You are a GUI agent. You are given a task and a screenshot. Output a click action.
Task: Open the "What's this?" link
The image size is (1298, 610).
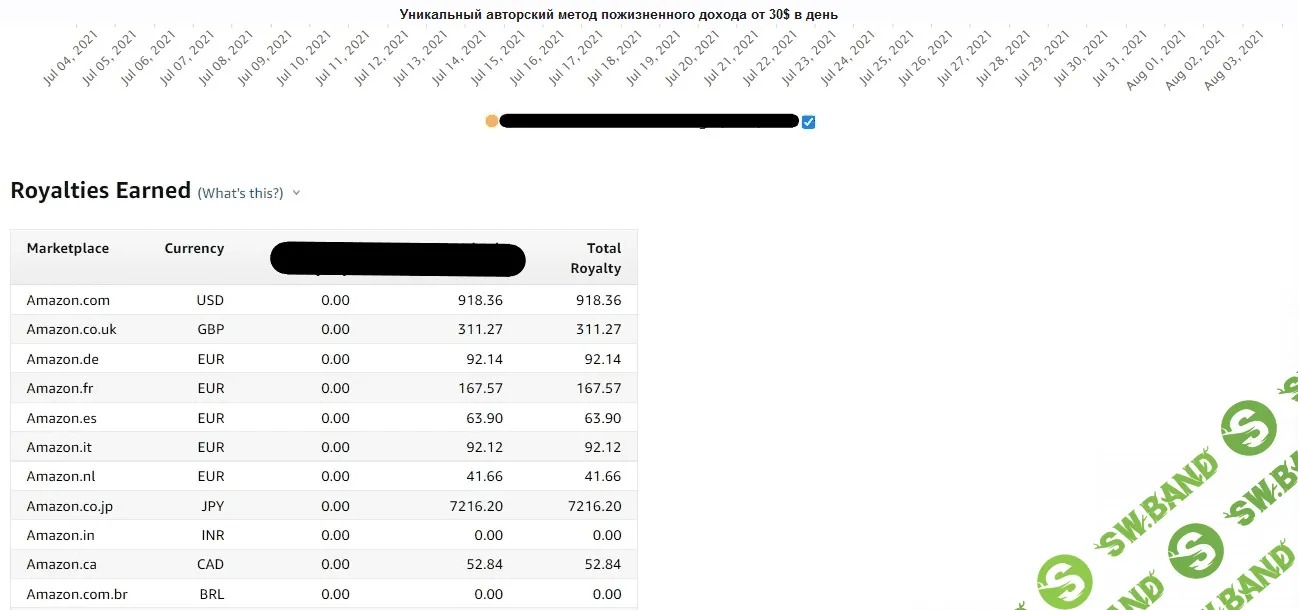240,193
